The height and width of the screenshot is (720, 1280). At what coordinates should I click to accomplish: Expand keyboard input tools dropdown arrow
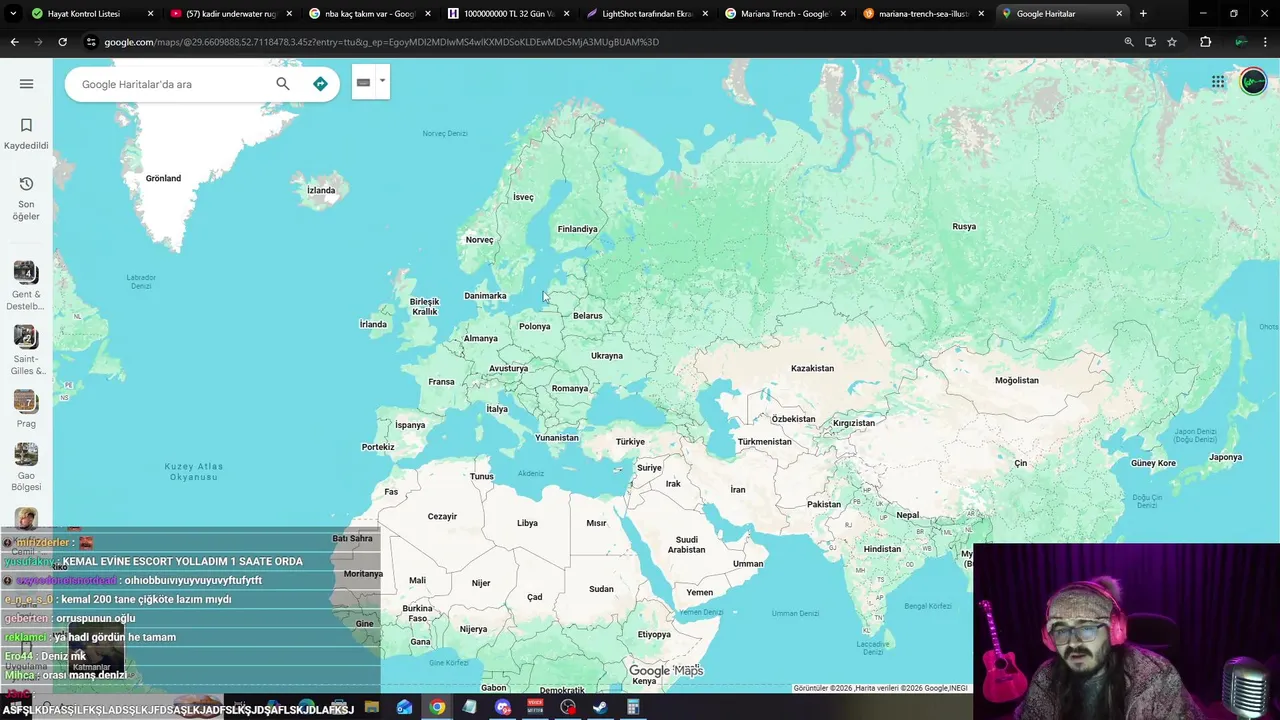click(382, 82)
